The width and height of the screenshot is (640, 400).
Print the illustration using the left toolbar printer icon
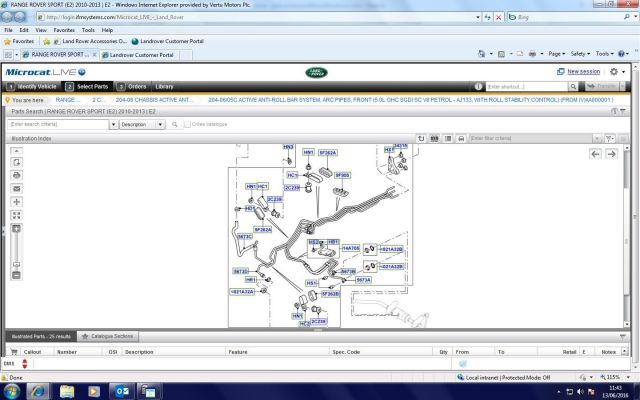(16, 176)
